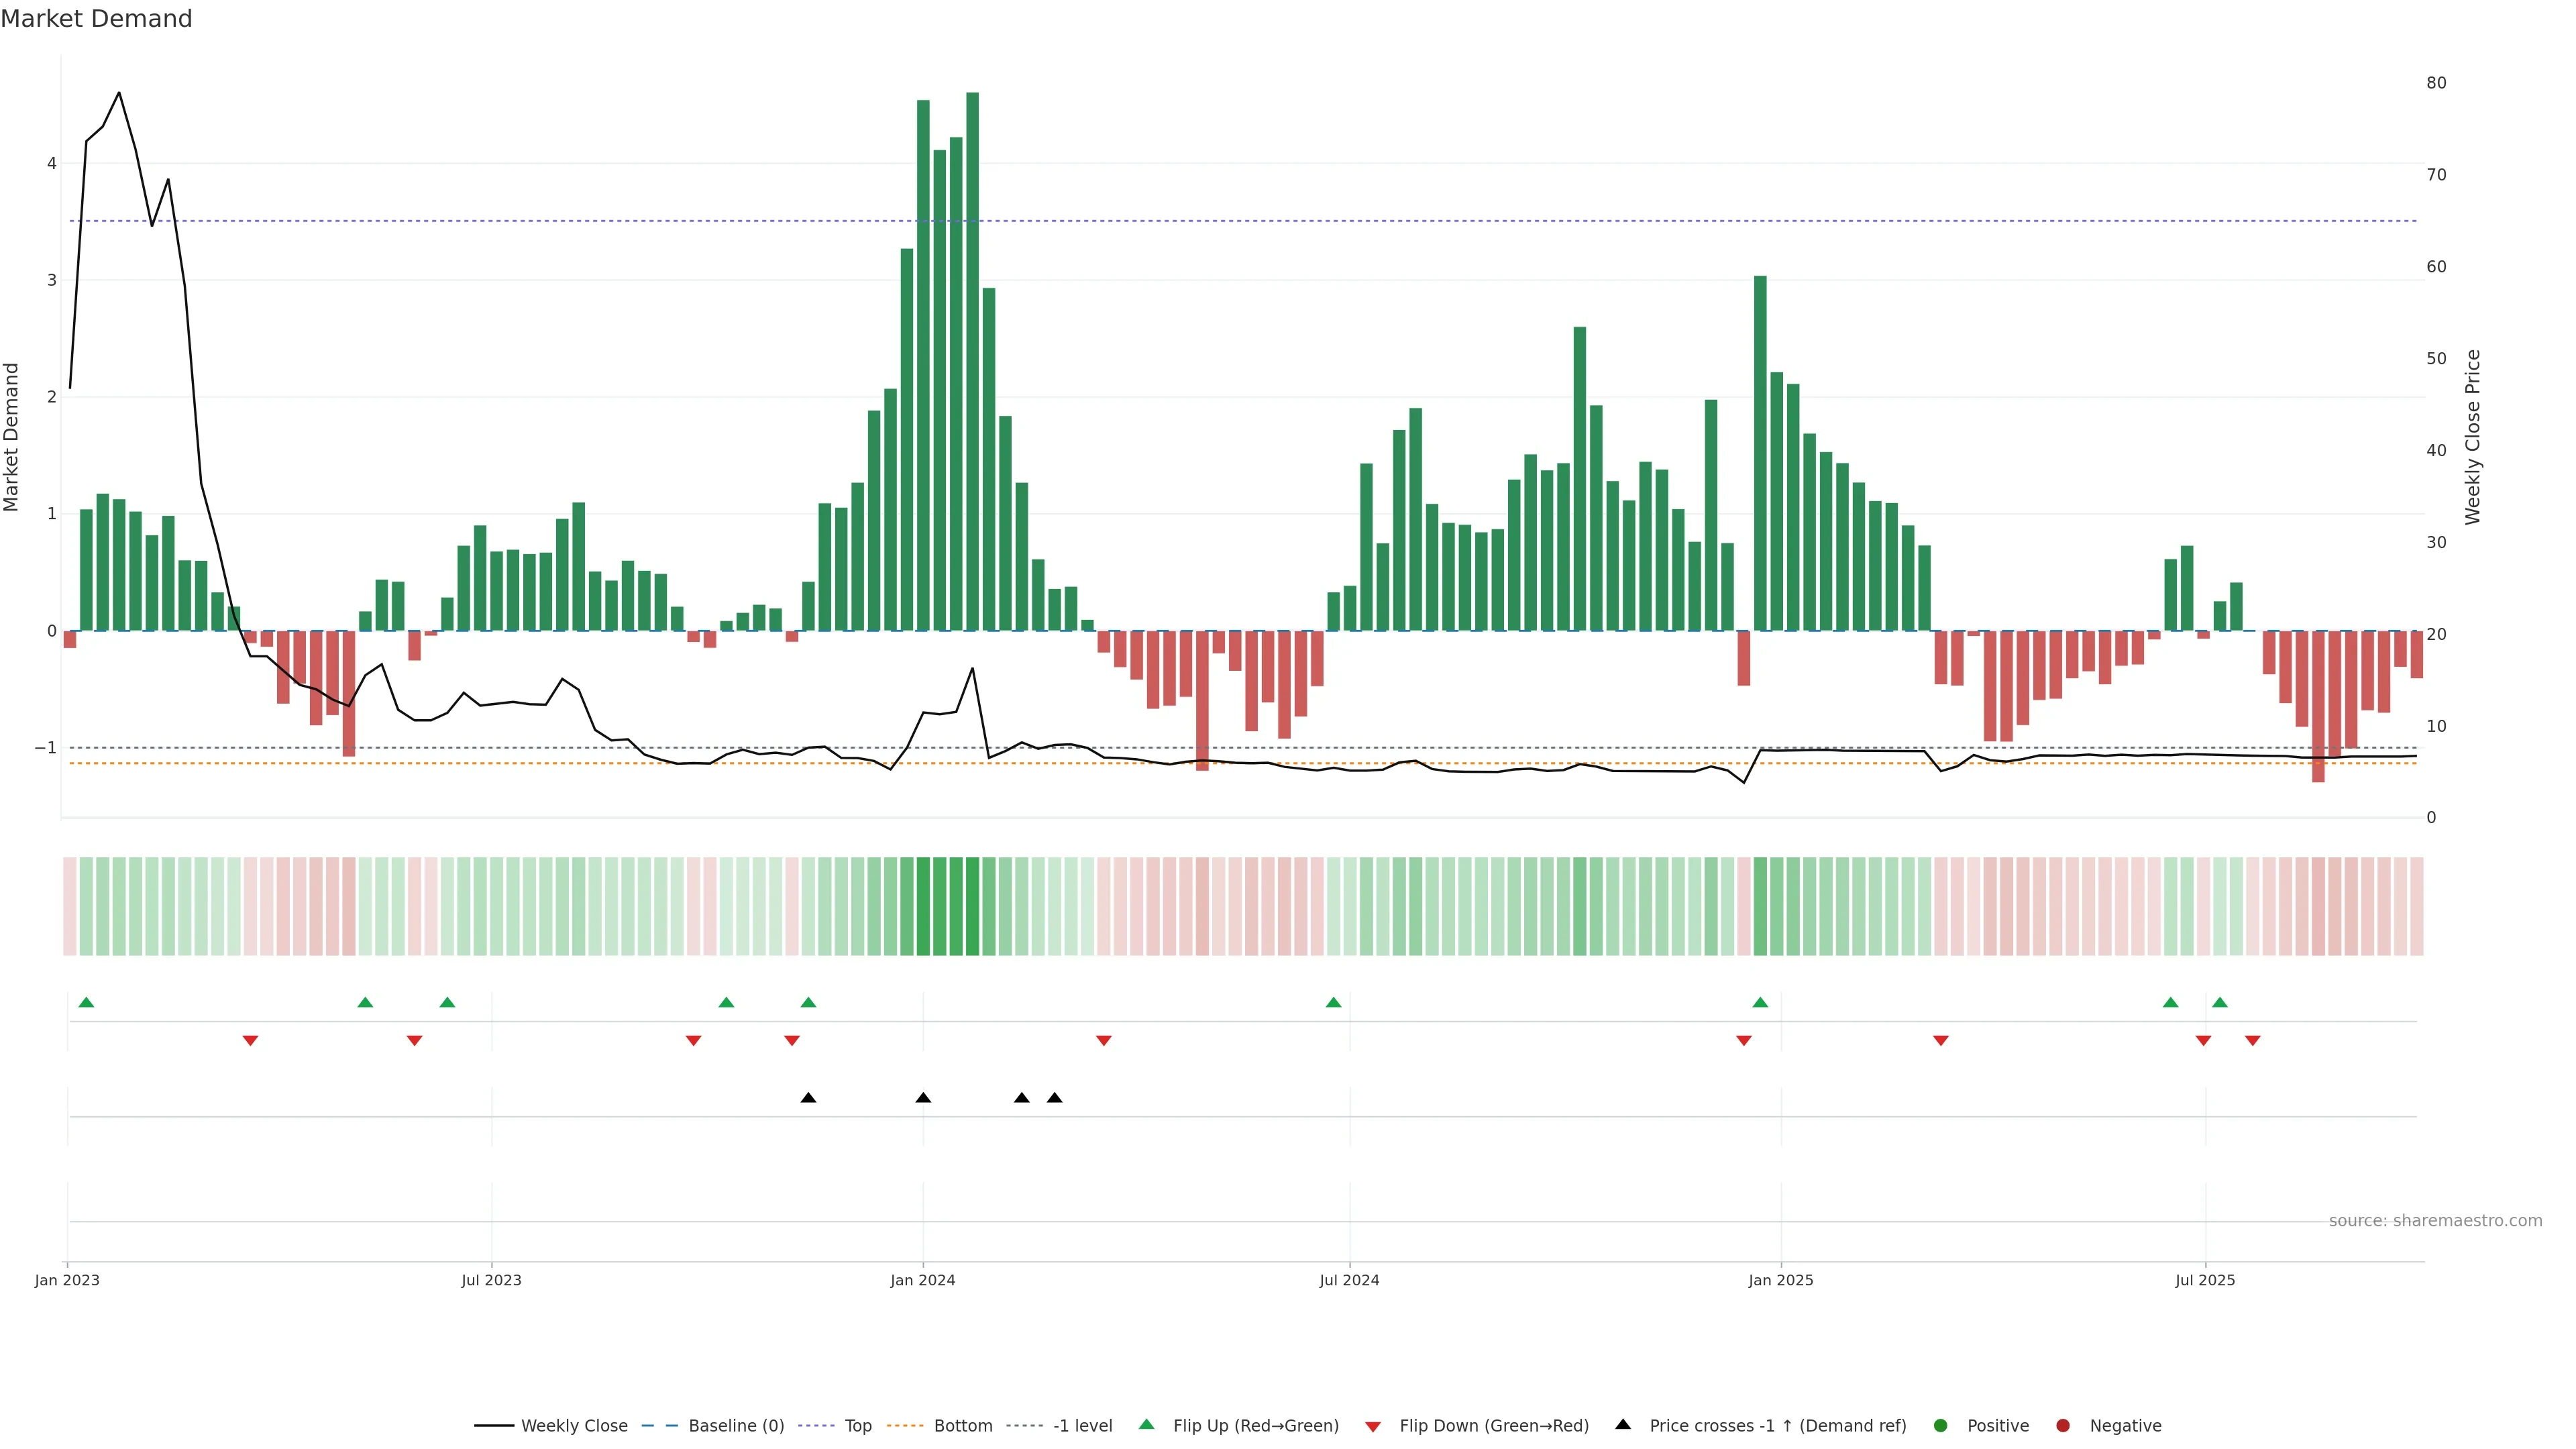
Task: Click the leftmost black price-cross triangle marker
Action: [808, 1098]
